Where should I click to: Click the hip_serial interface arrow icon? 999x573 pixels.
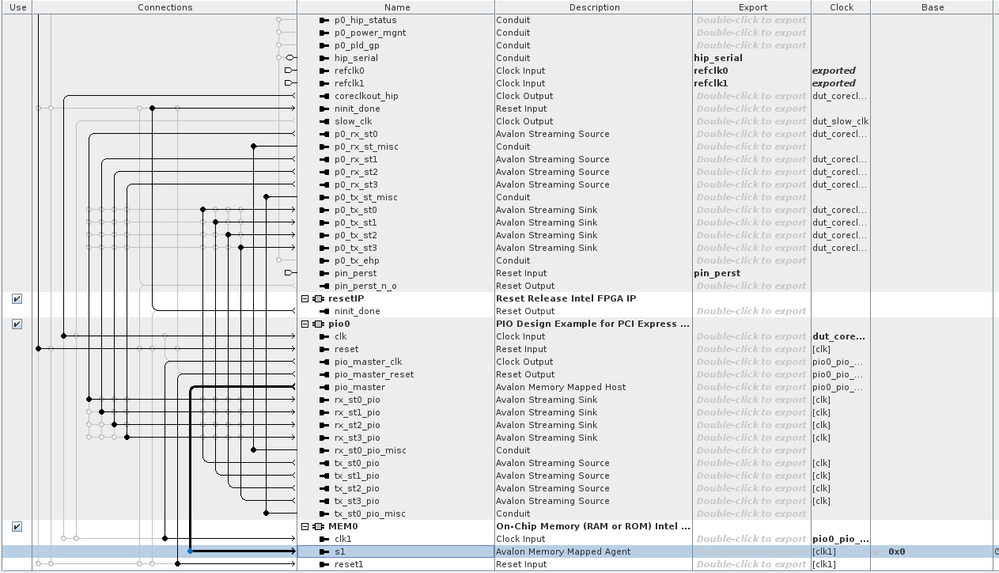[x=324, y=58]
